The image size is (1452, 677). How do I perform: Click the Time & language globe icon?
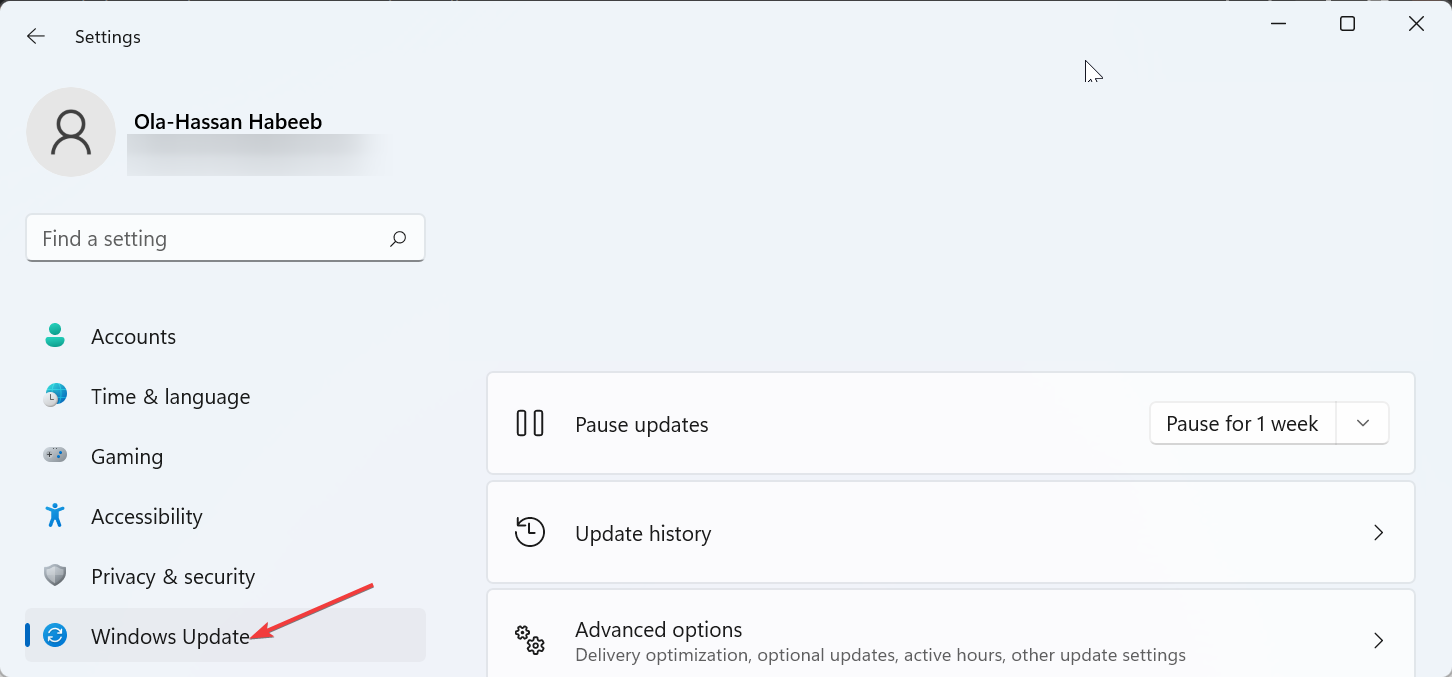(x=55, y=396)
